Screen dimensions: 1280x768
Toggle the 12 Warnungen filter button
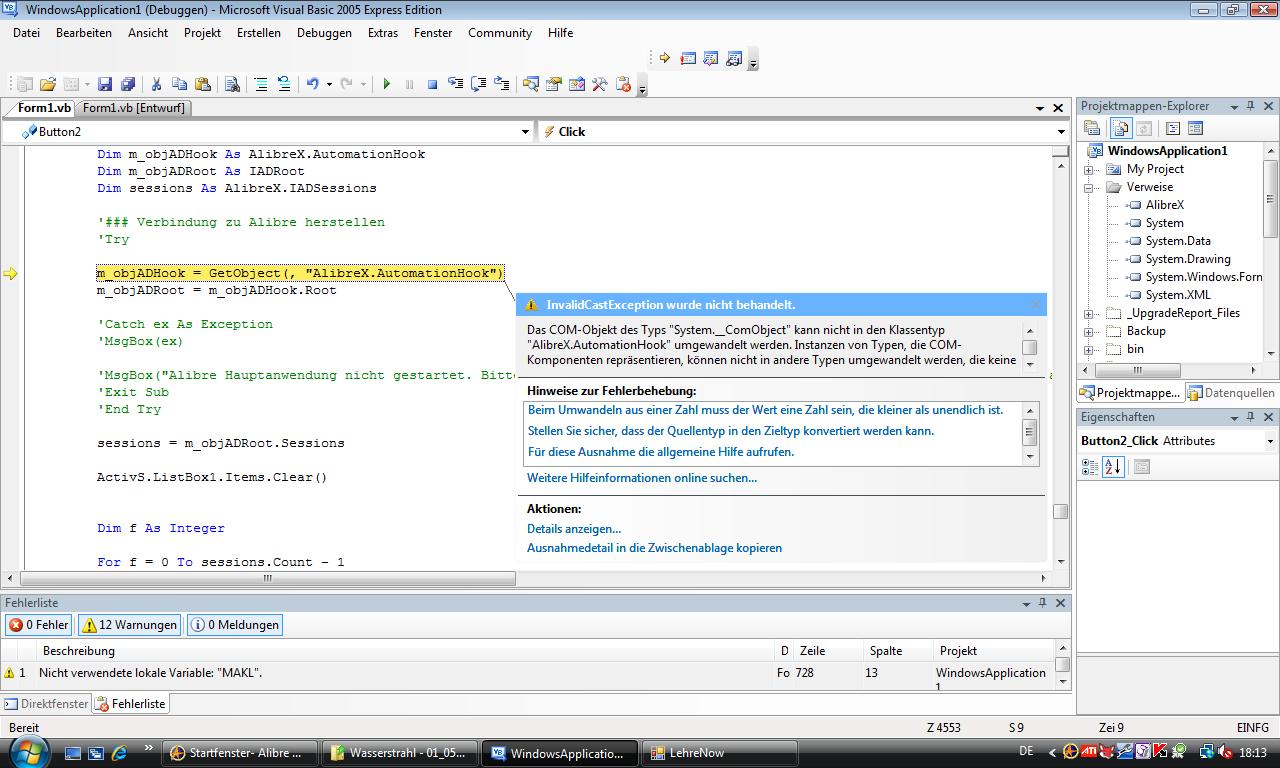(x=129, y=625)
